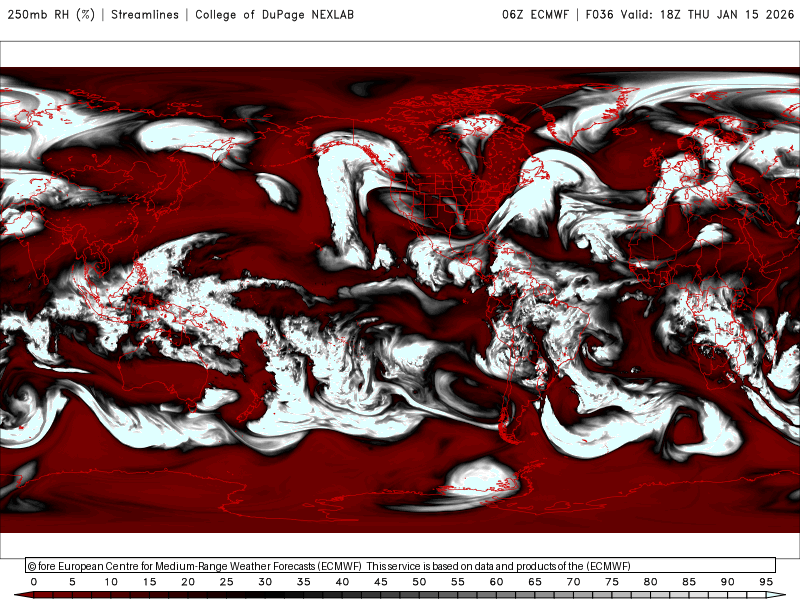Screen dimensions: 800x600
Task: Click the '250mb RH (%)' title text
Action: click(x=51, y=14)
